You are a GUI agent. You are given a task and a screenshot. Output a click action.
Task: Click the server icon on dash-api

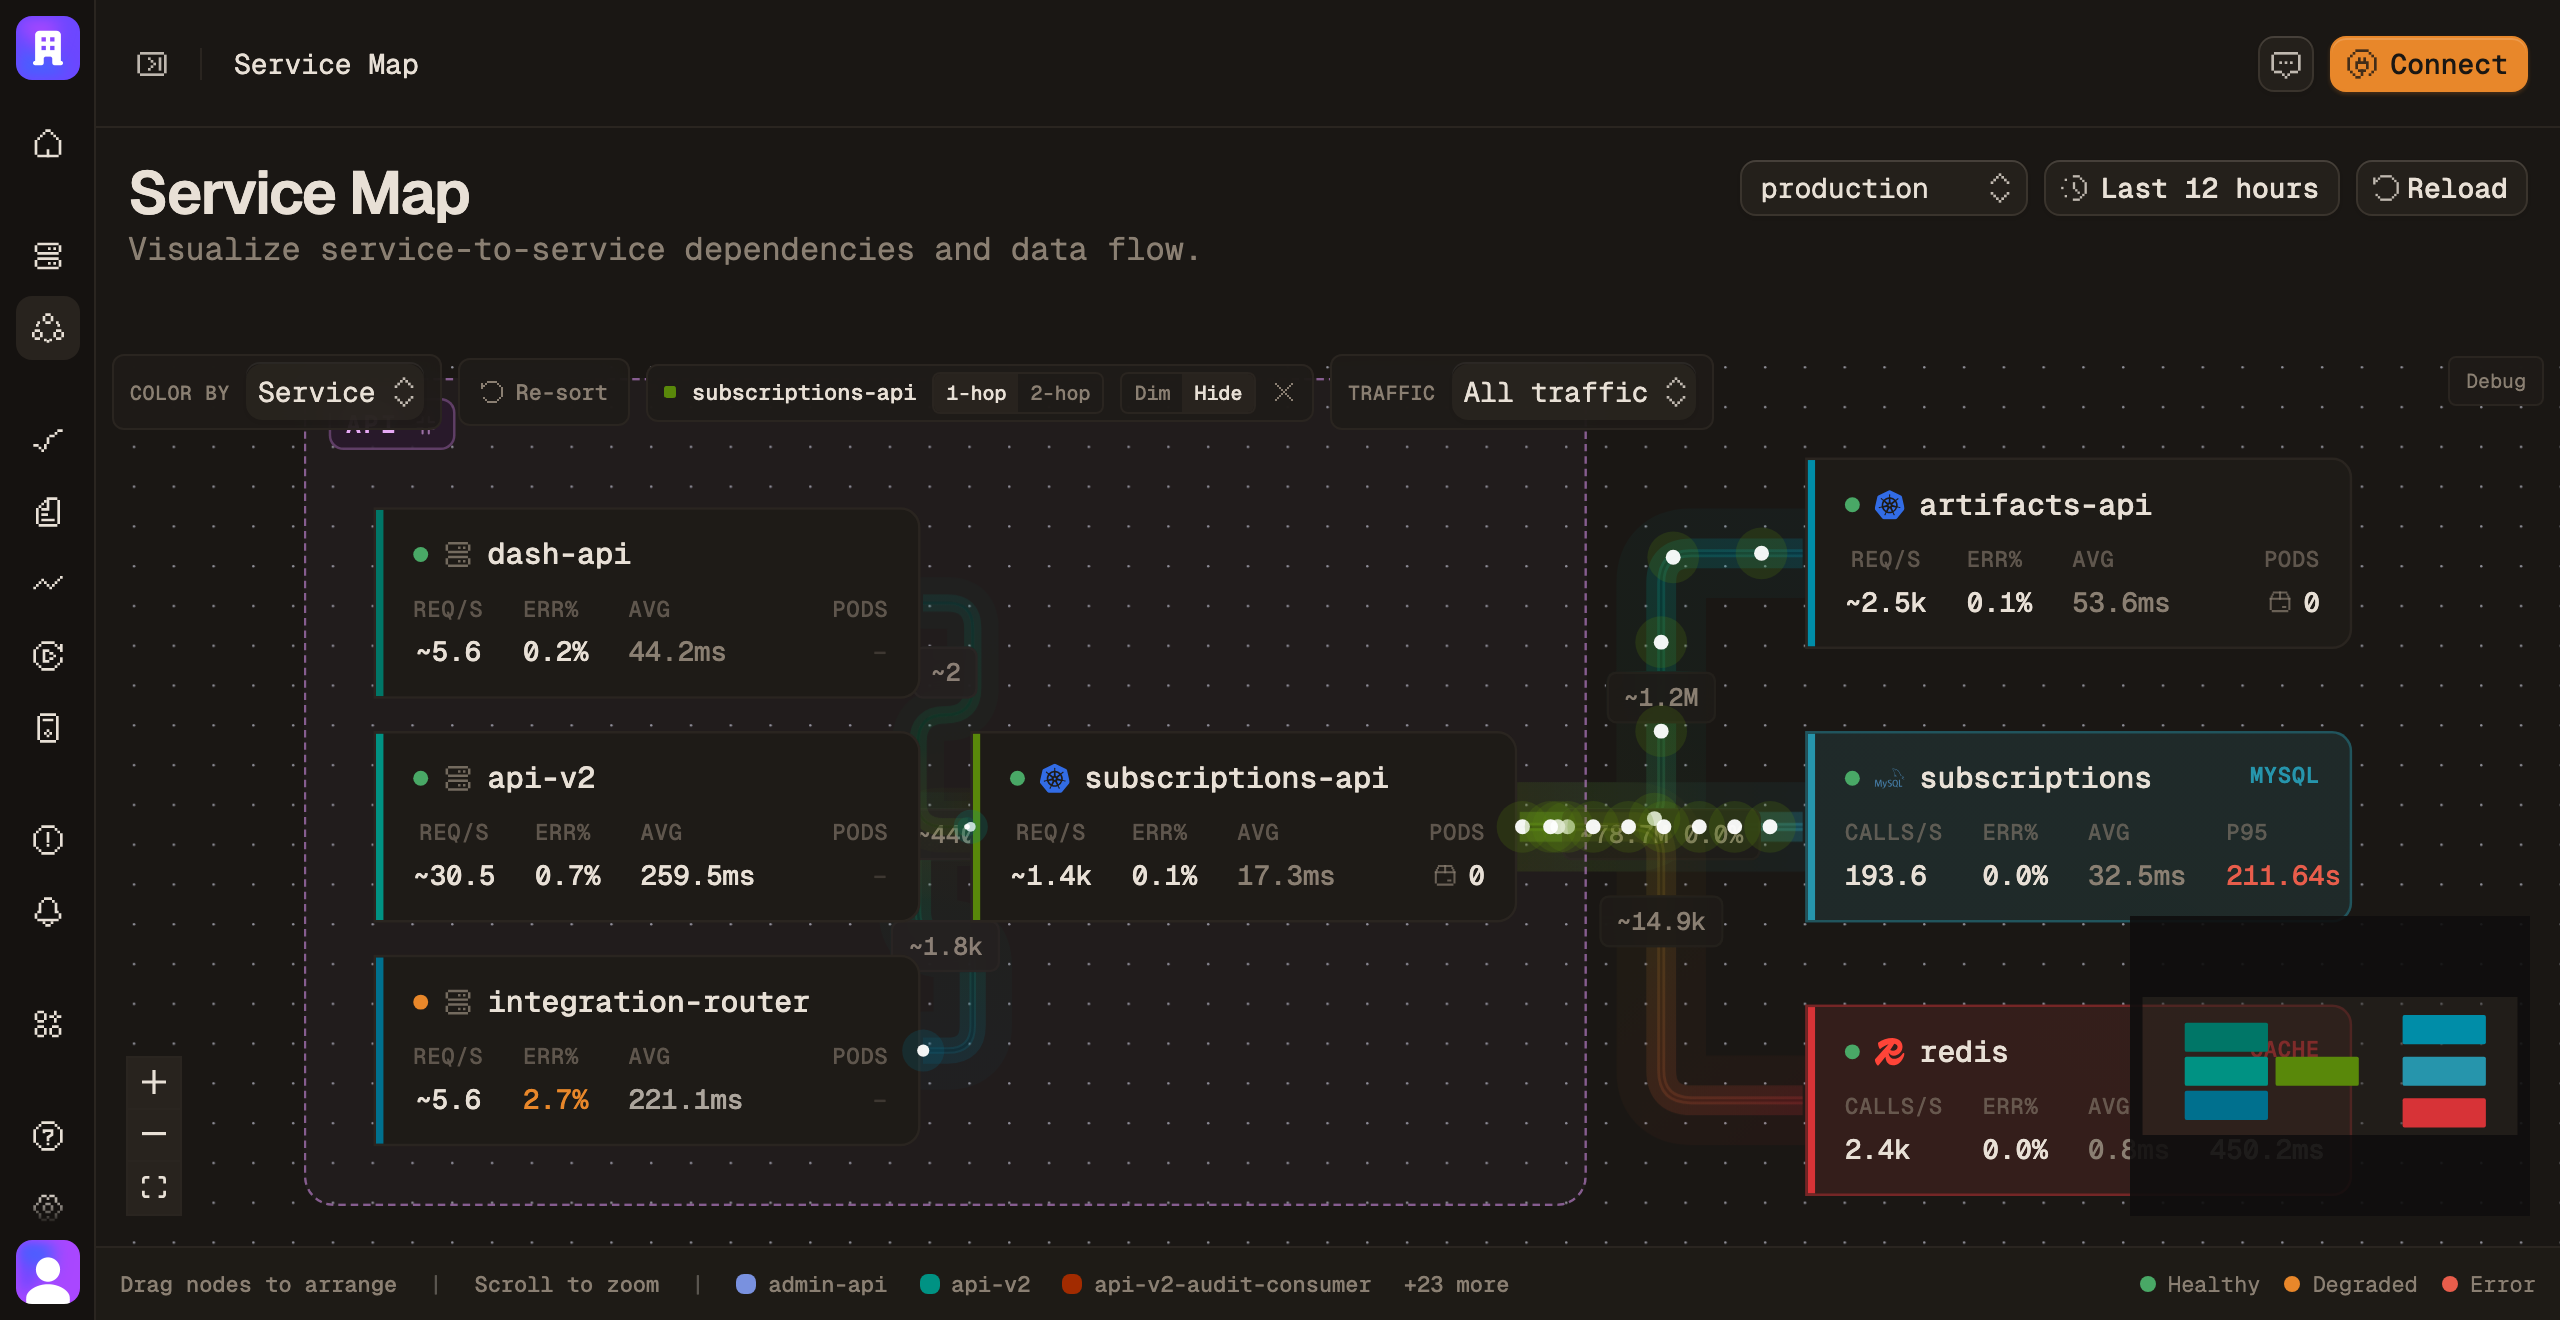tap(458, 554)
